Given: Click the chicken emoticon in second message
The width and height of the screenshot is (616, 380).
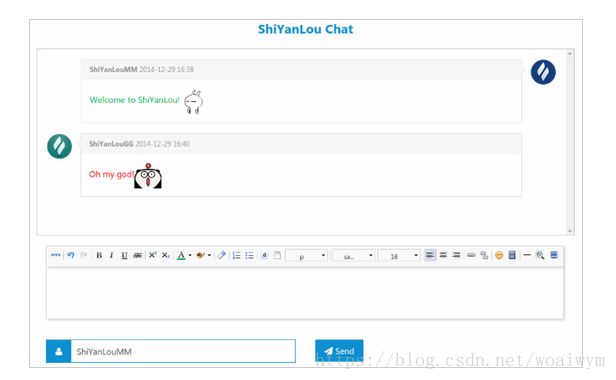Looking at the screenshot, I should 148,176.
